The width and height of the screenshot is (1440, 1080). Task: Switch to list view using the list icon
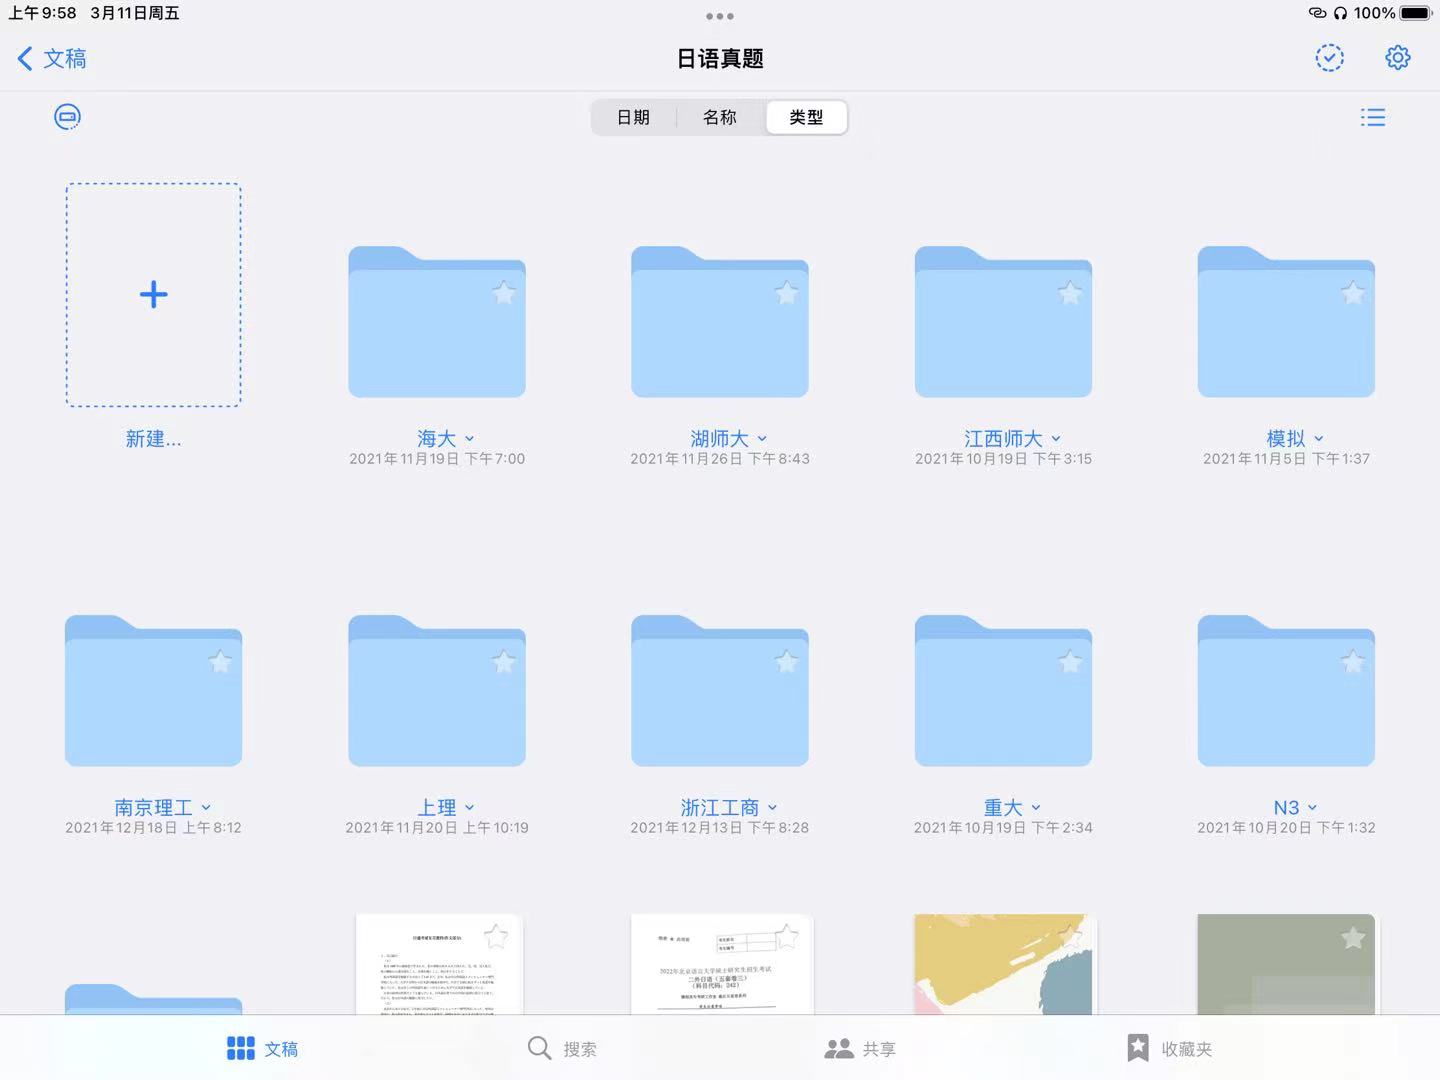click(x=1373, y=117)
